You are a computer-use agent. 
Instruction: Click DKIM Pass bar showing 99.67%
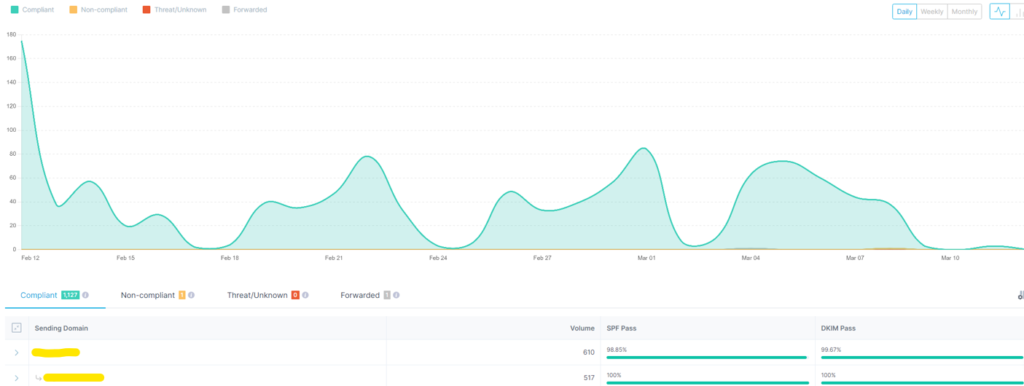921,357
